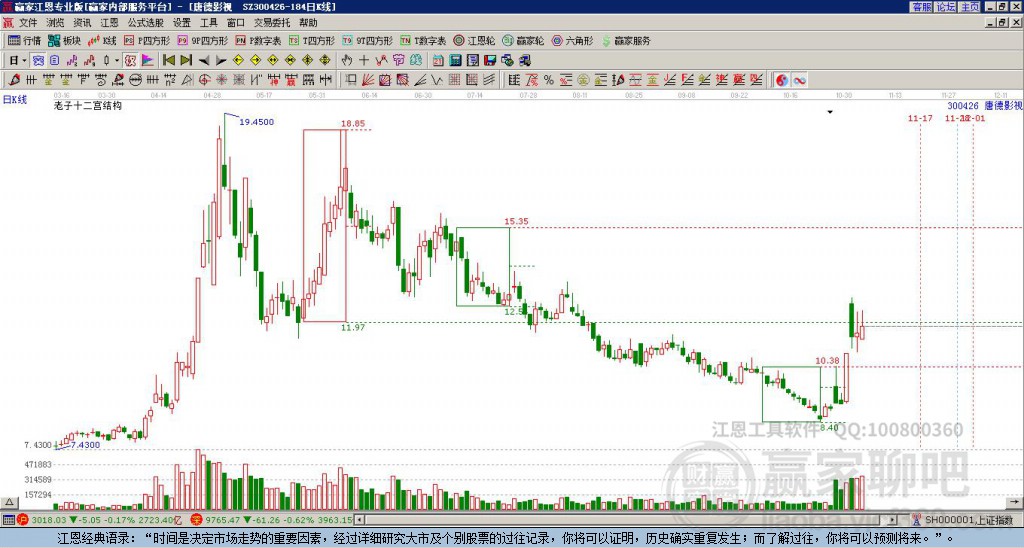Viewport: 1024px width, 548px height.
Task: Click the right-arrow button at volume panel edge
Action: 1015,502
